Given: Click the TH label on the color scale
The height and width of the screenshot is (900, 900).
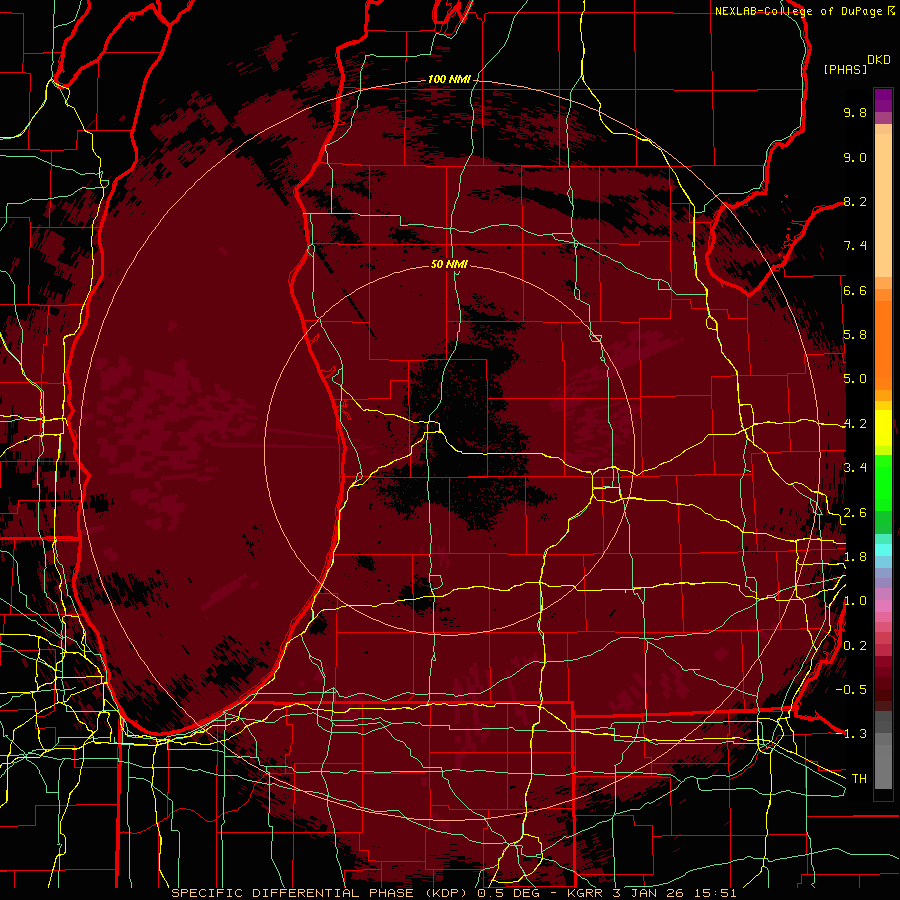Looking at the screenshot, I should 859,779.
